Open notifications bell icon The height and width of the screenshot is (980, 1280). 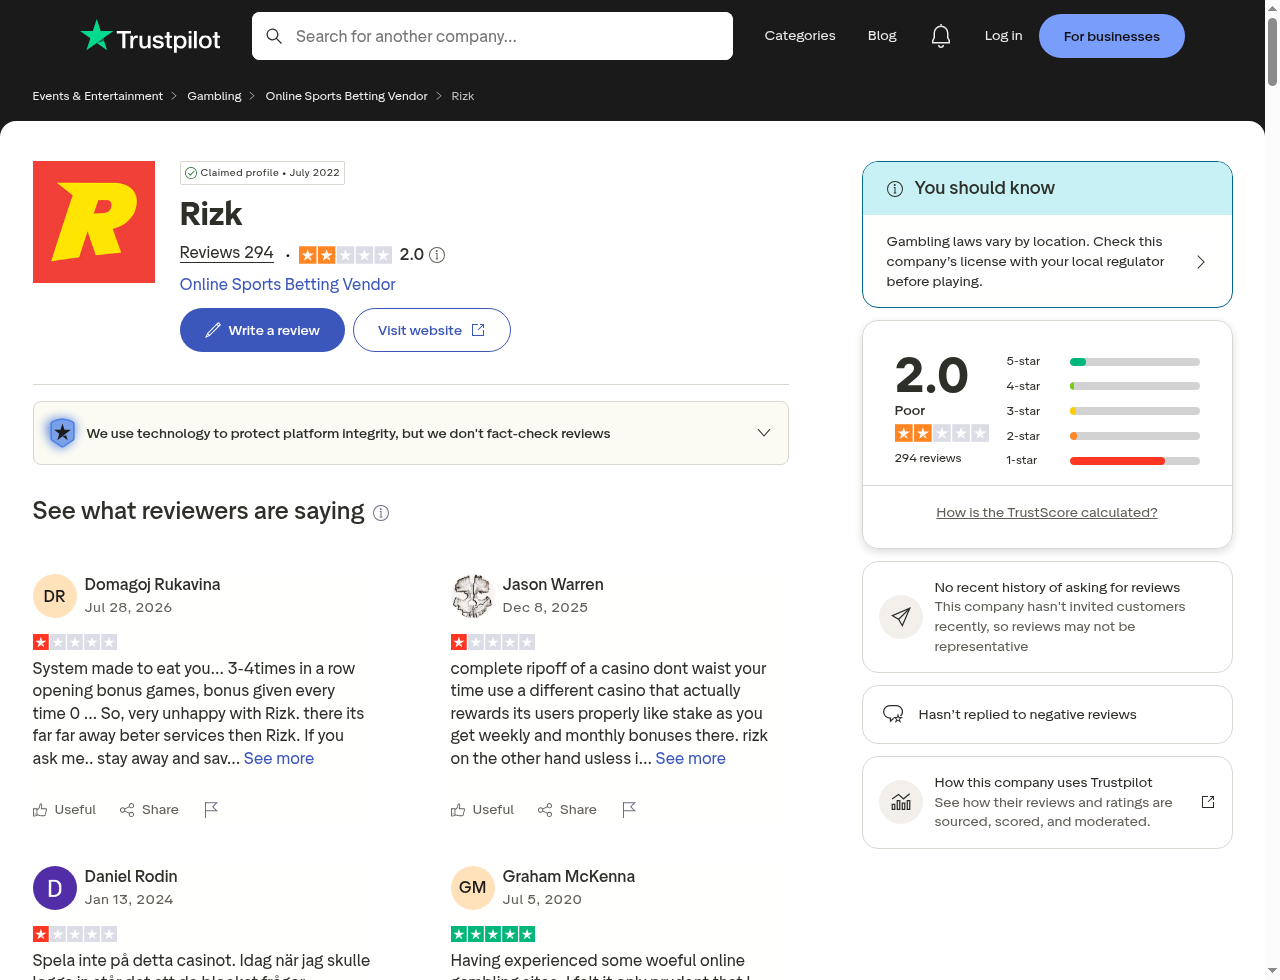pos(941,36)
